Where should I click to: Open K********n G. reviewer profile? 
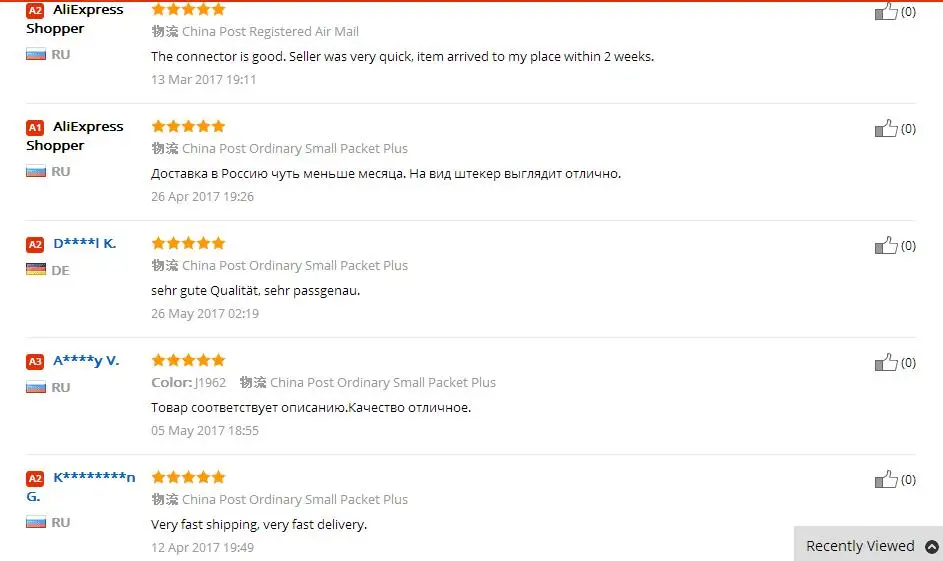[x=93, y=477]
